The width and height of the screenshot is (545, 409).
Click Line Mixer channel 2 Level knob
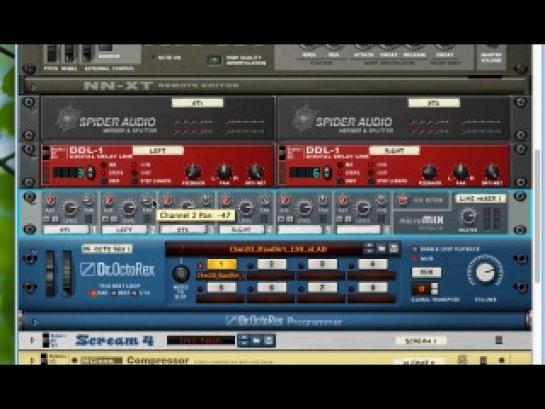point(128,209)
